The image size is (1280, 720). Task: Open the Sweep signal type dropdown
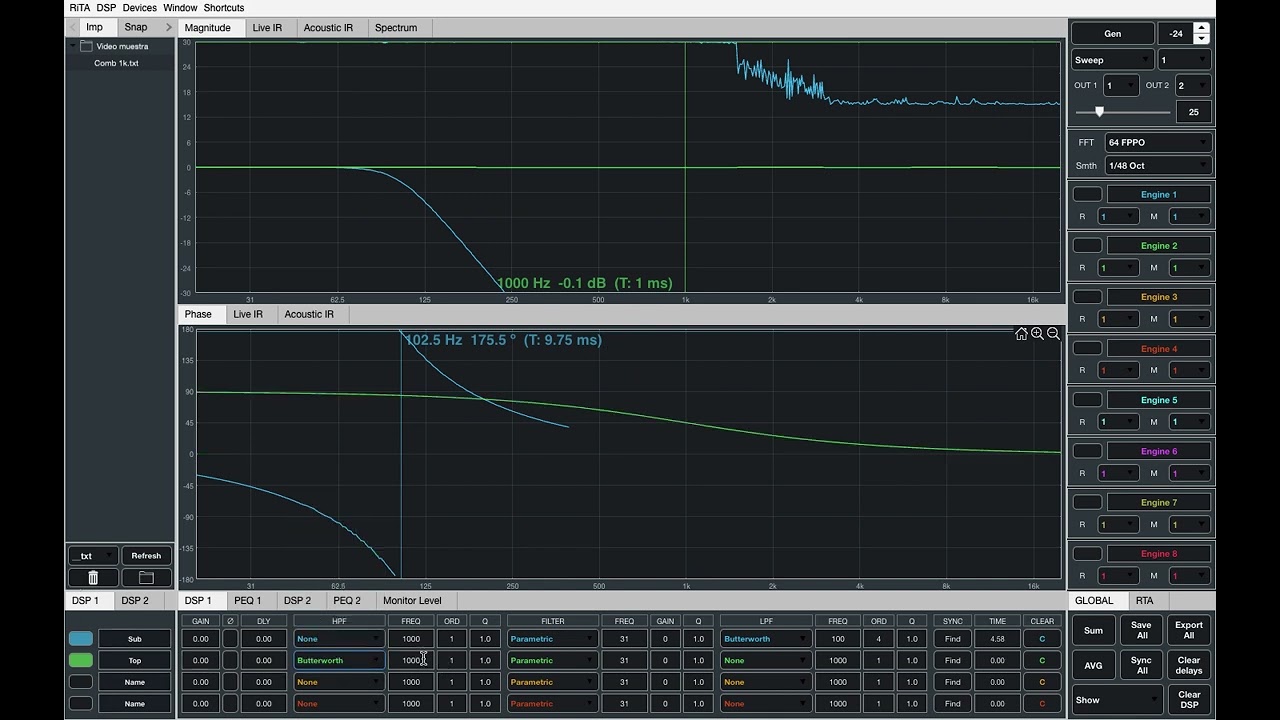click(x=1112, y=60)
